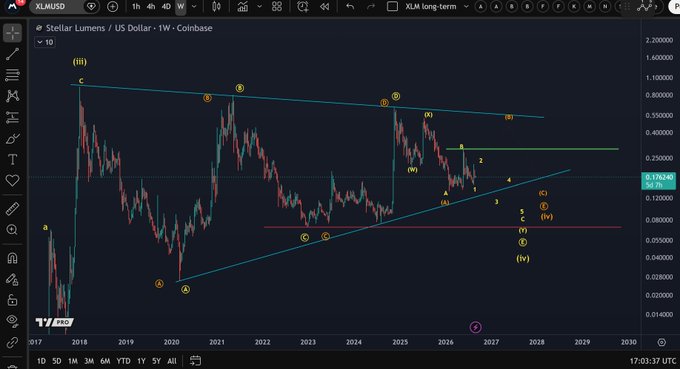
Task: Set date range to 3M
Action: coord(89,361)
